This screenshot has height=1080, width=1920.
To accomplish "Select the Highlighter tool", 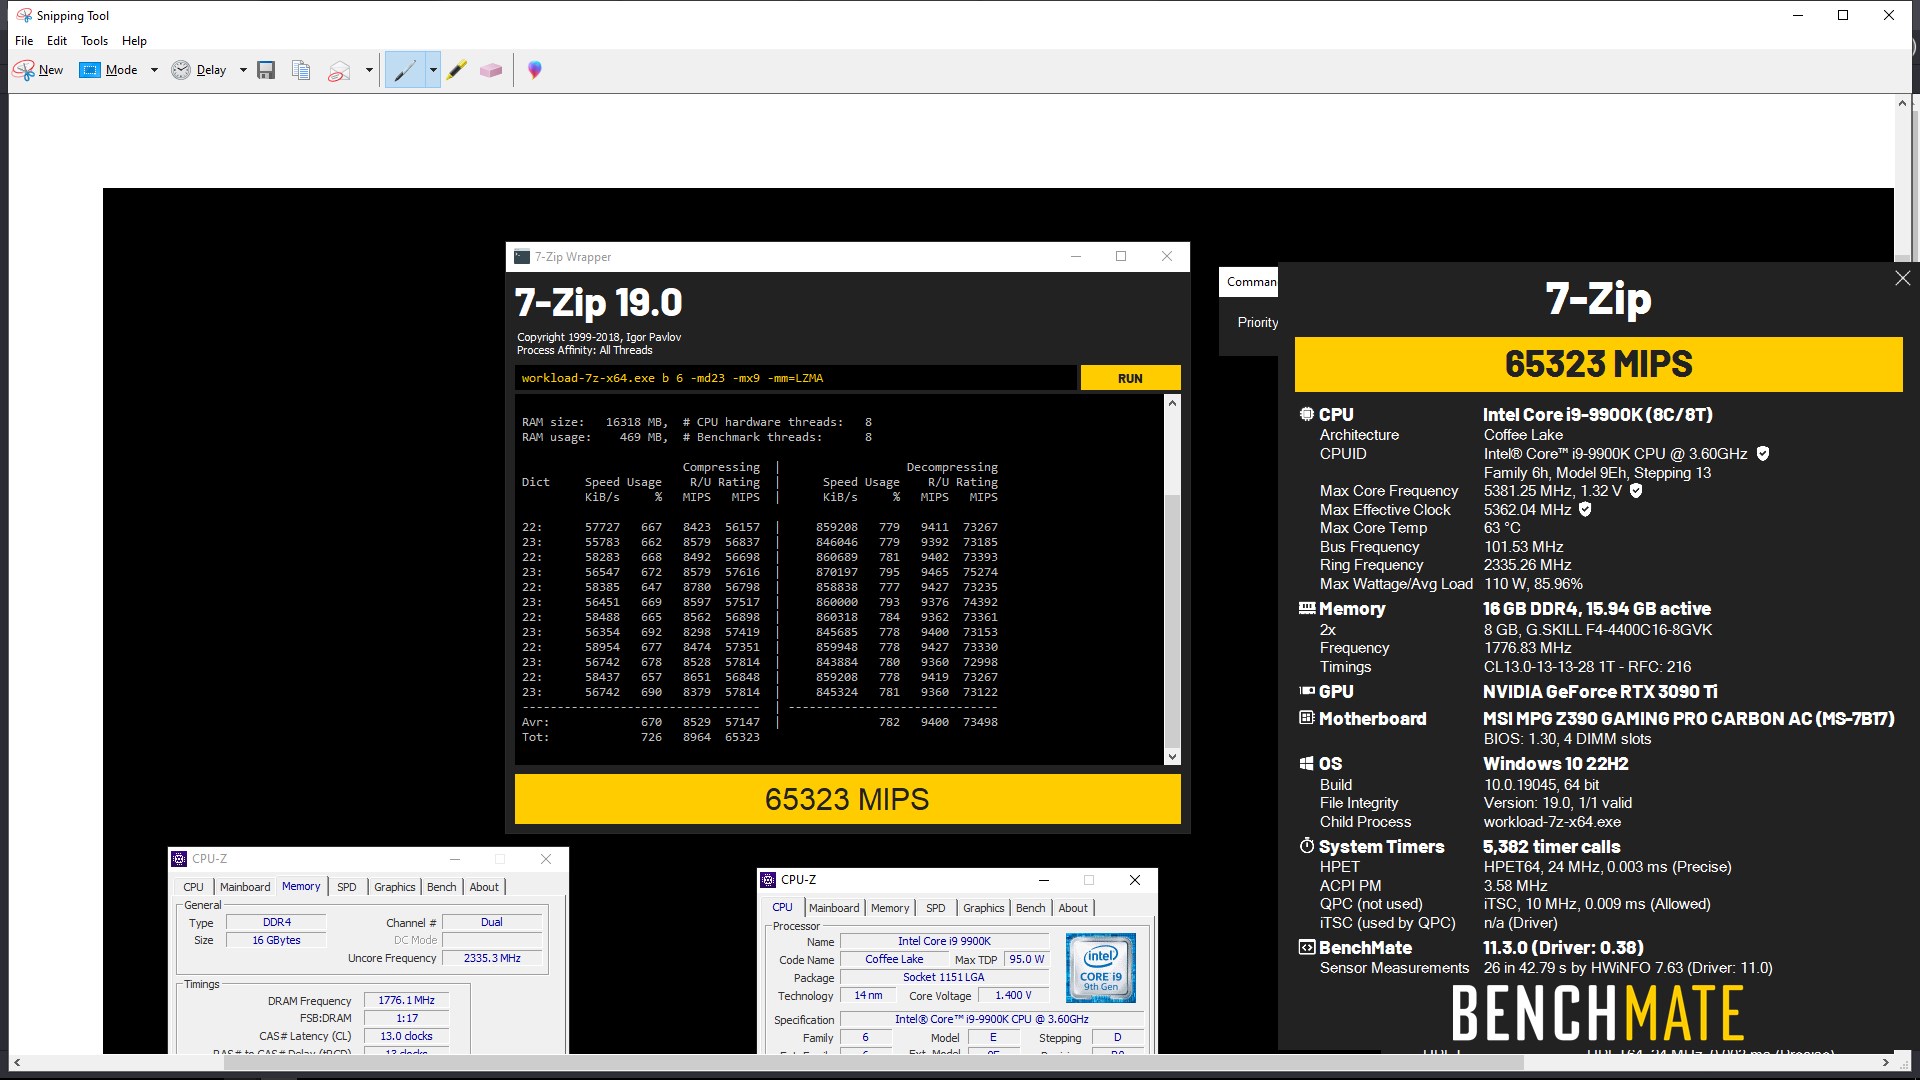I will tap(457, 70).
